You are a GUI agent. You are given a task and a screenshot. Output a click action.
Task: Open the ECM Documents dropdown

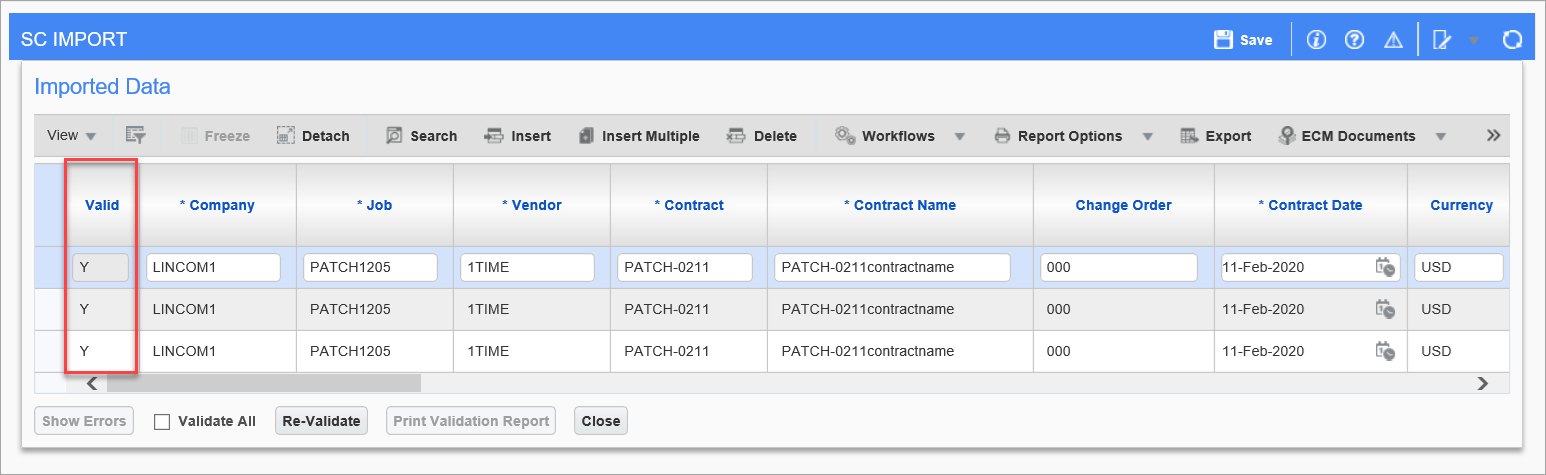pos(1441,136)
